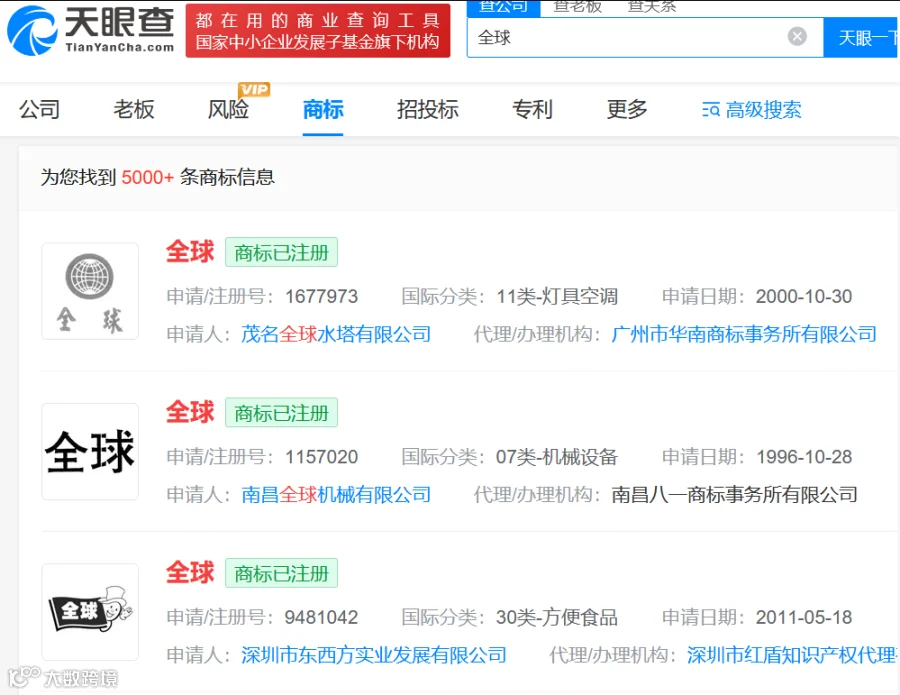Select registration number 1677973 text

coord(321,296)
